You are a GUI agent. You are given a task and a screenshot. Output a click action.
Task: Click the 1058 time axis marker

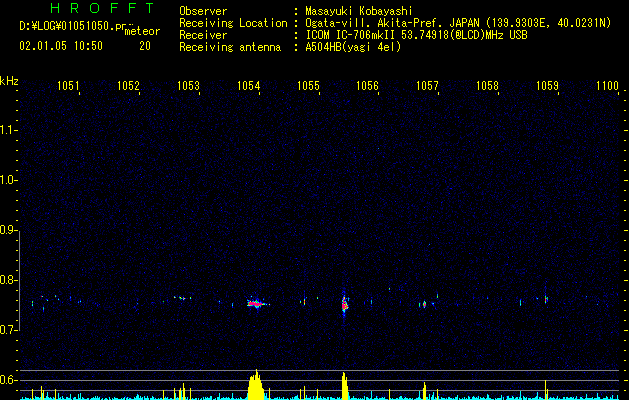[x=487, y=85]
